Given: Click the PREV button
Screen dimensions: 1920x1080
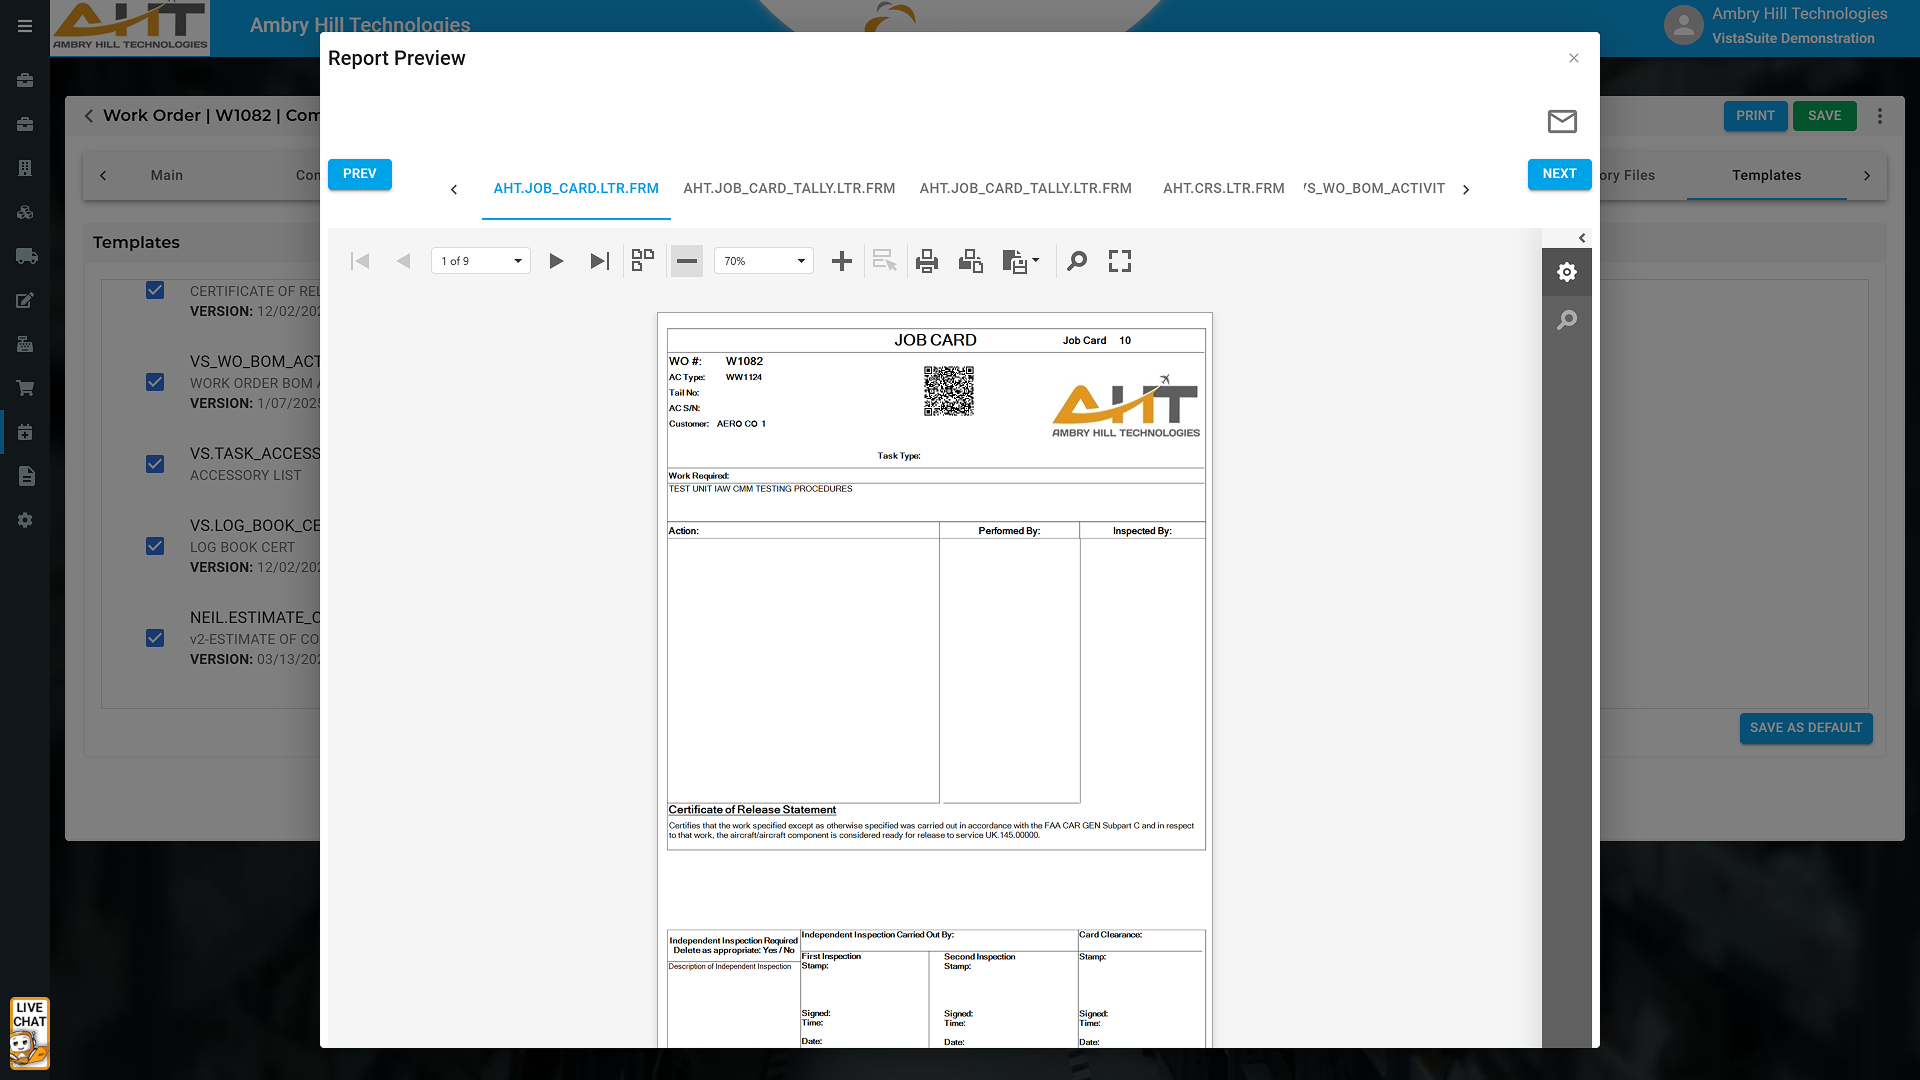Looking at the screenshot, I should point(360,174).
